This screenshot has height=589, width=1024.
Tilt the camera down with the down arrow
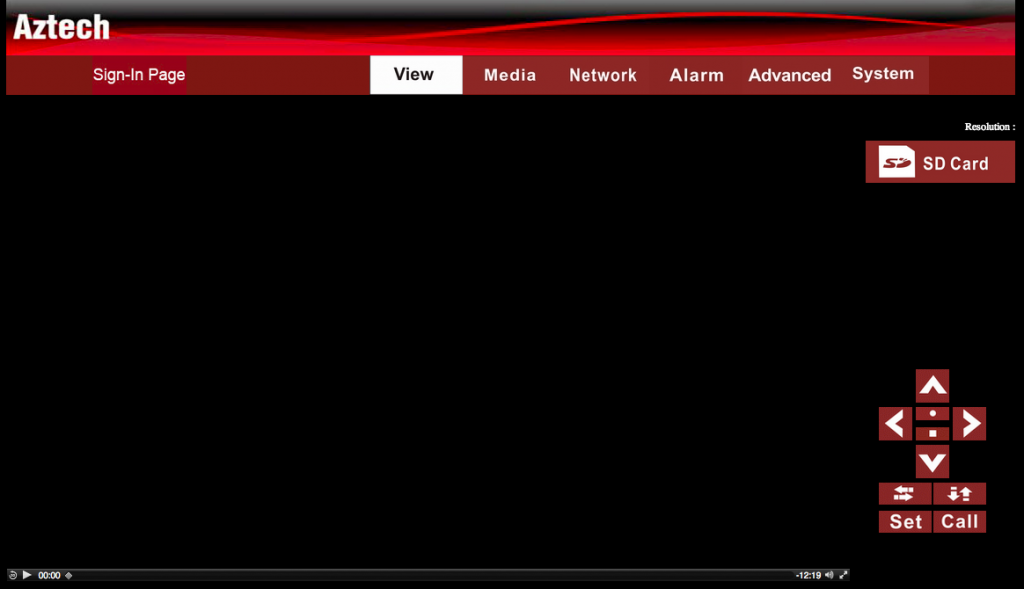pyautogui.click(x=932, y=461)
